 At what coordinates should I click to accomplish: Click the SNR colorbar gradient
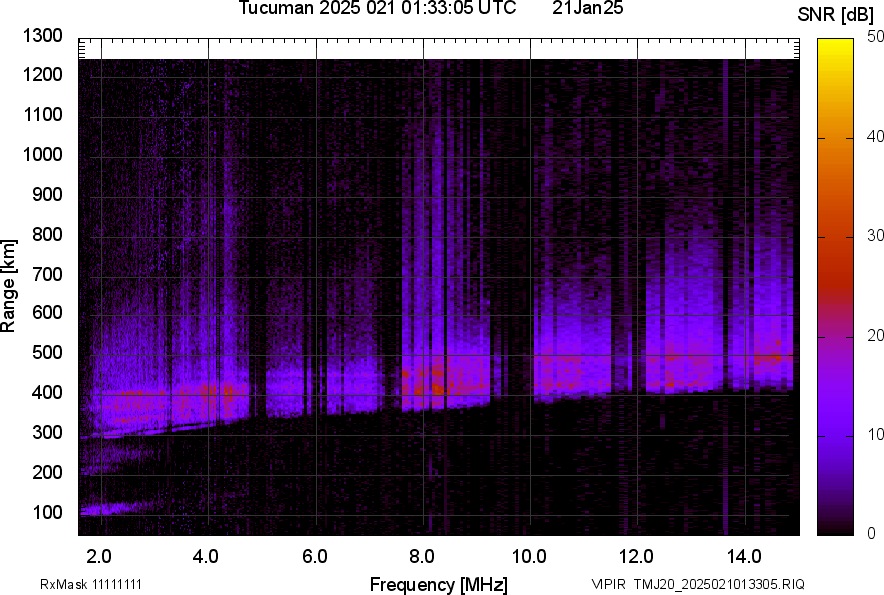click(835, 287)
